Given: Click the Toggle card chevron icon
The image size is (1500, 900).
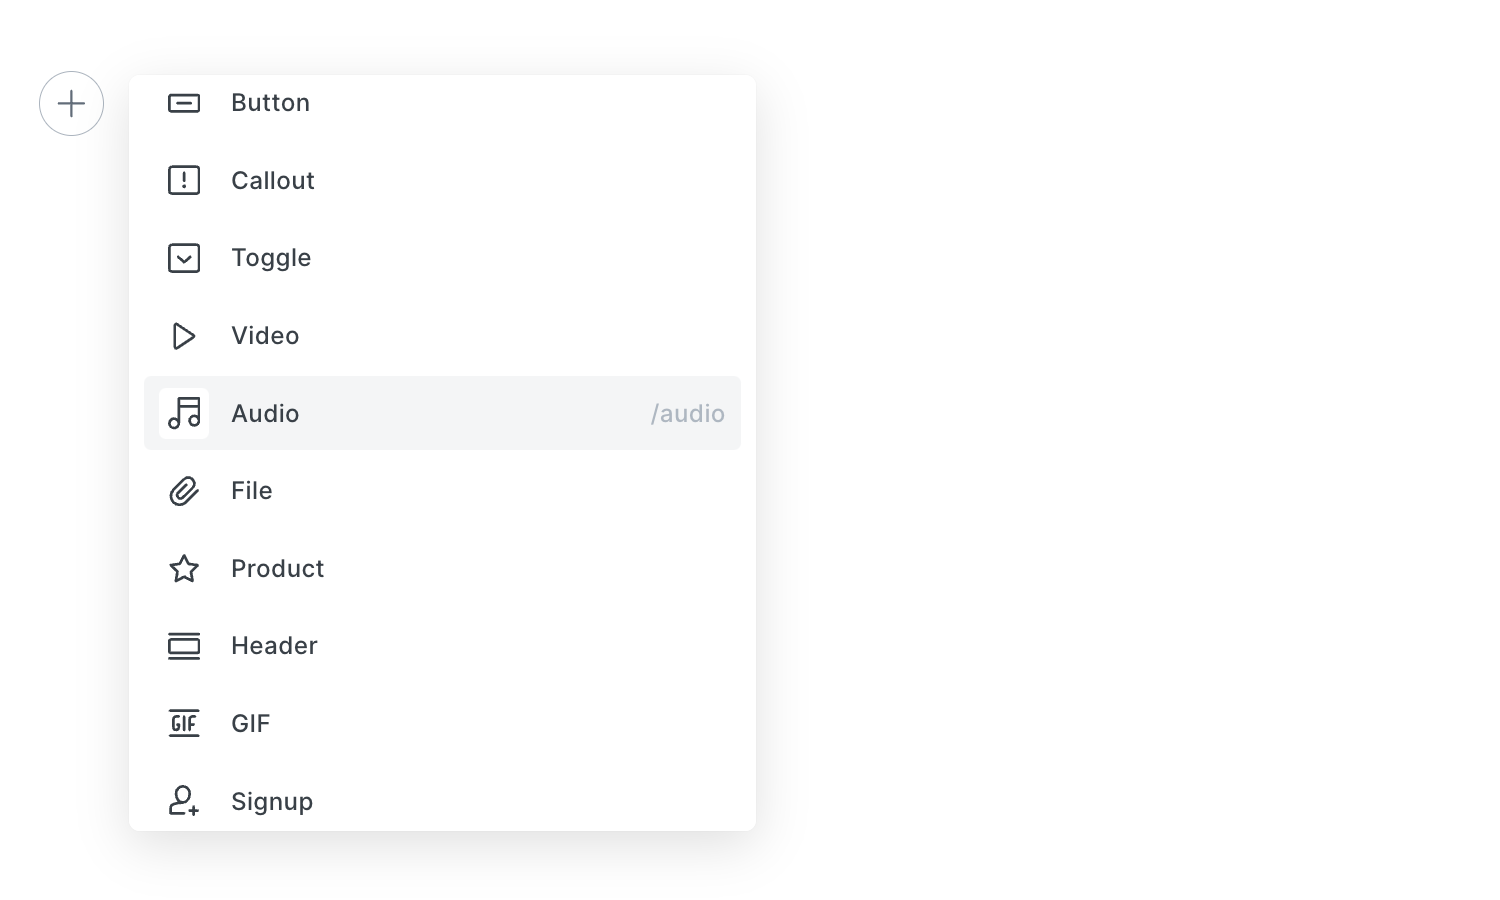Looking at the screenshot, I should coord(184,258).
